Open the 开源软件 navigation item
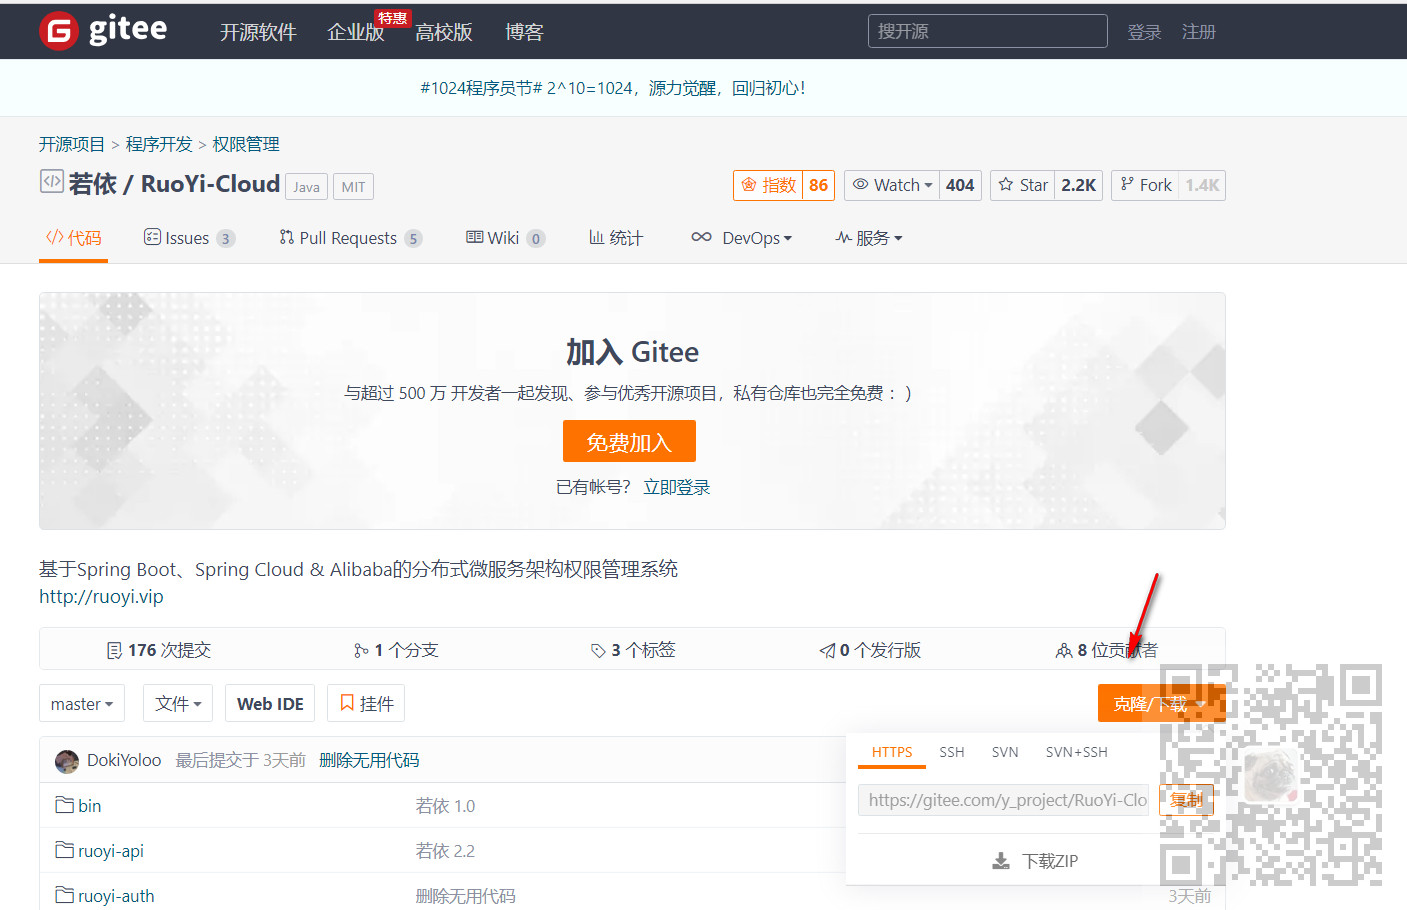1407x910 pixels. 258,32
